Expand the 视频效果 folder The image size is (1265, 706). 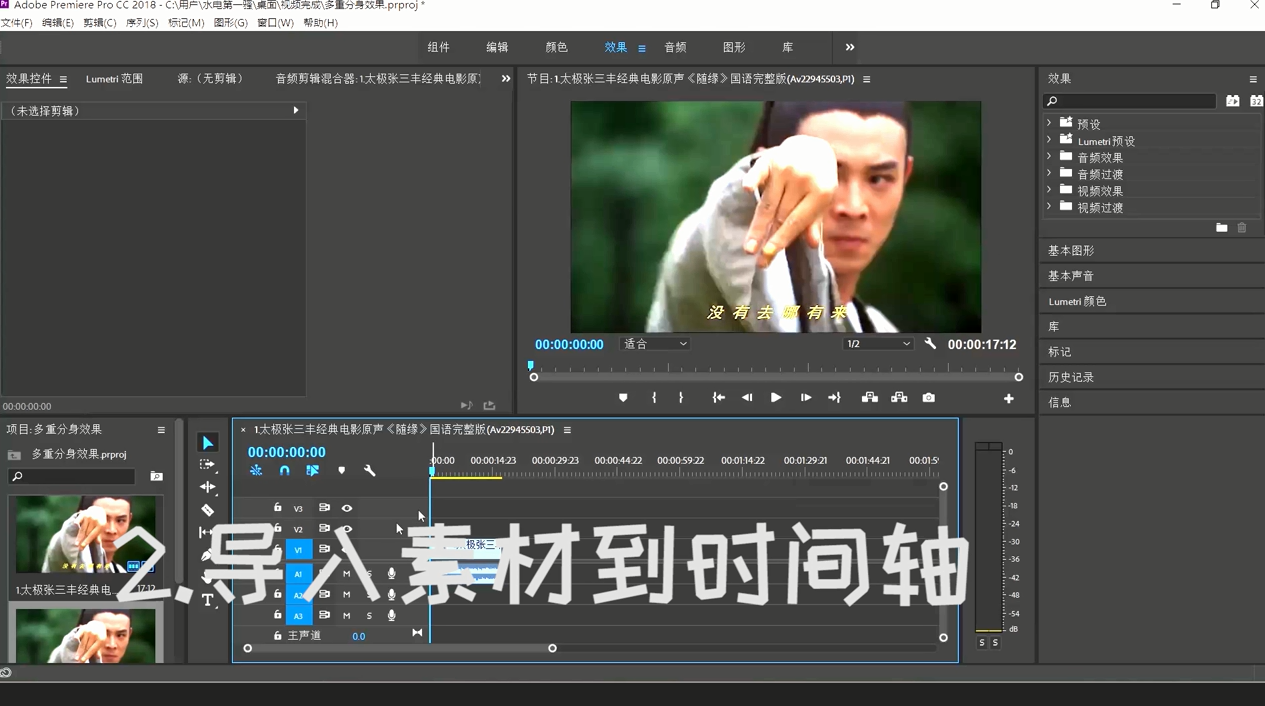pyautogui.click(x=1049, y=190)
